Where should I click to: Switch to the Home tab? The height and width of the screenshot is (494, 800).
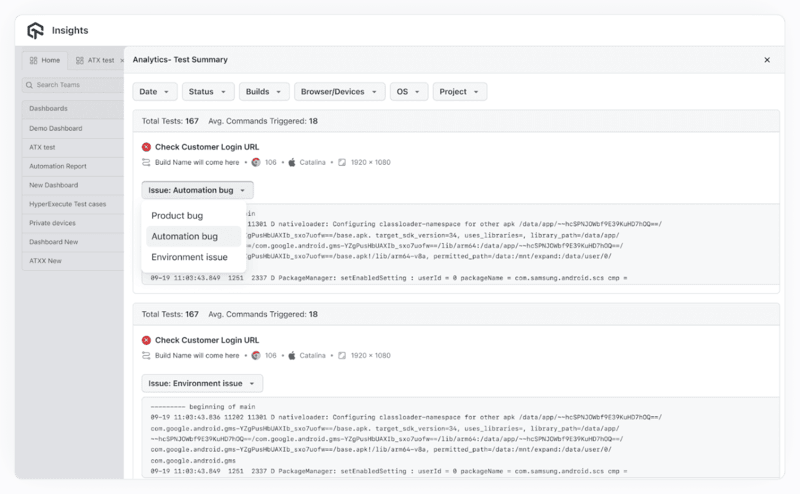(45, 60)
